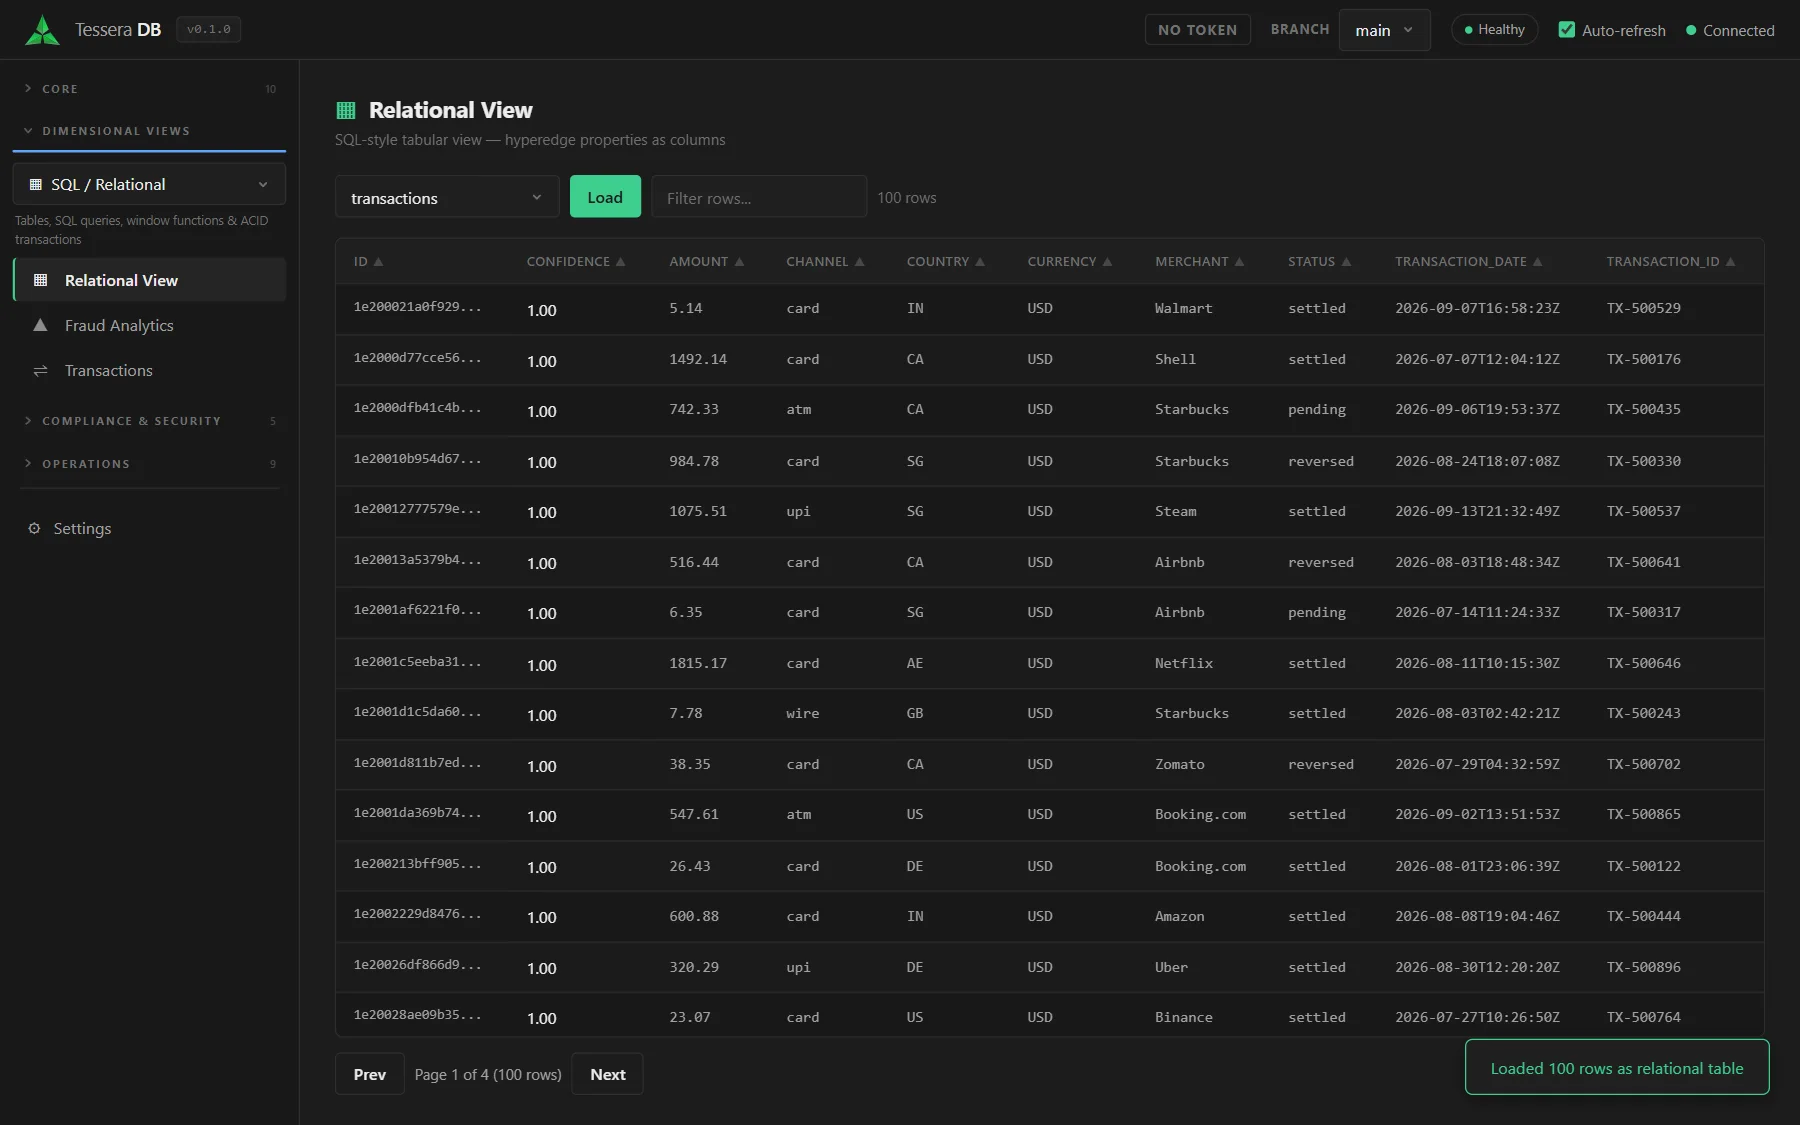Expand the CORE sidebar section
Screen dimensions: 1800x1125
point(150,89)
